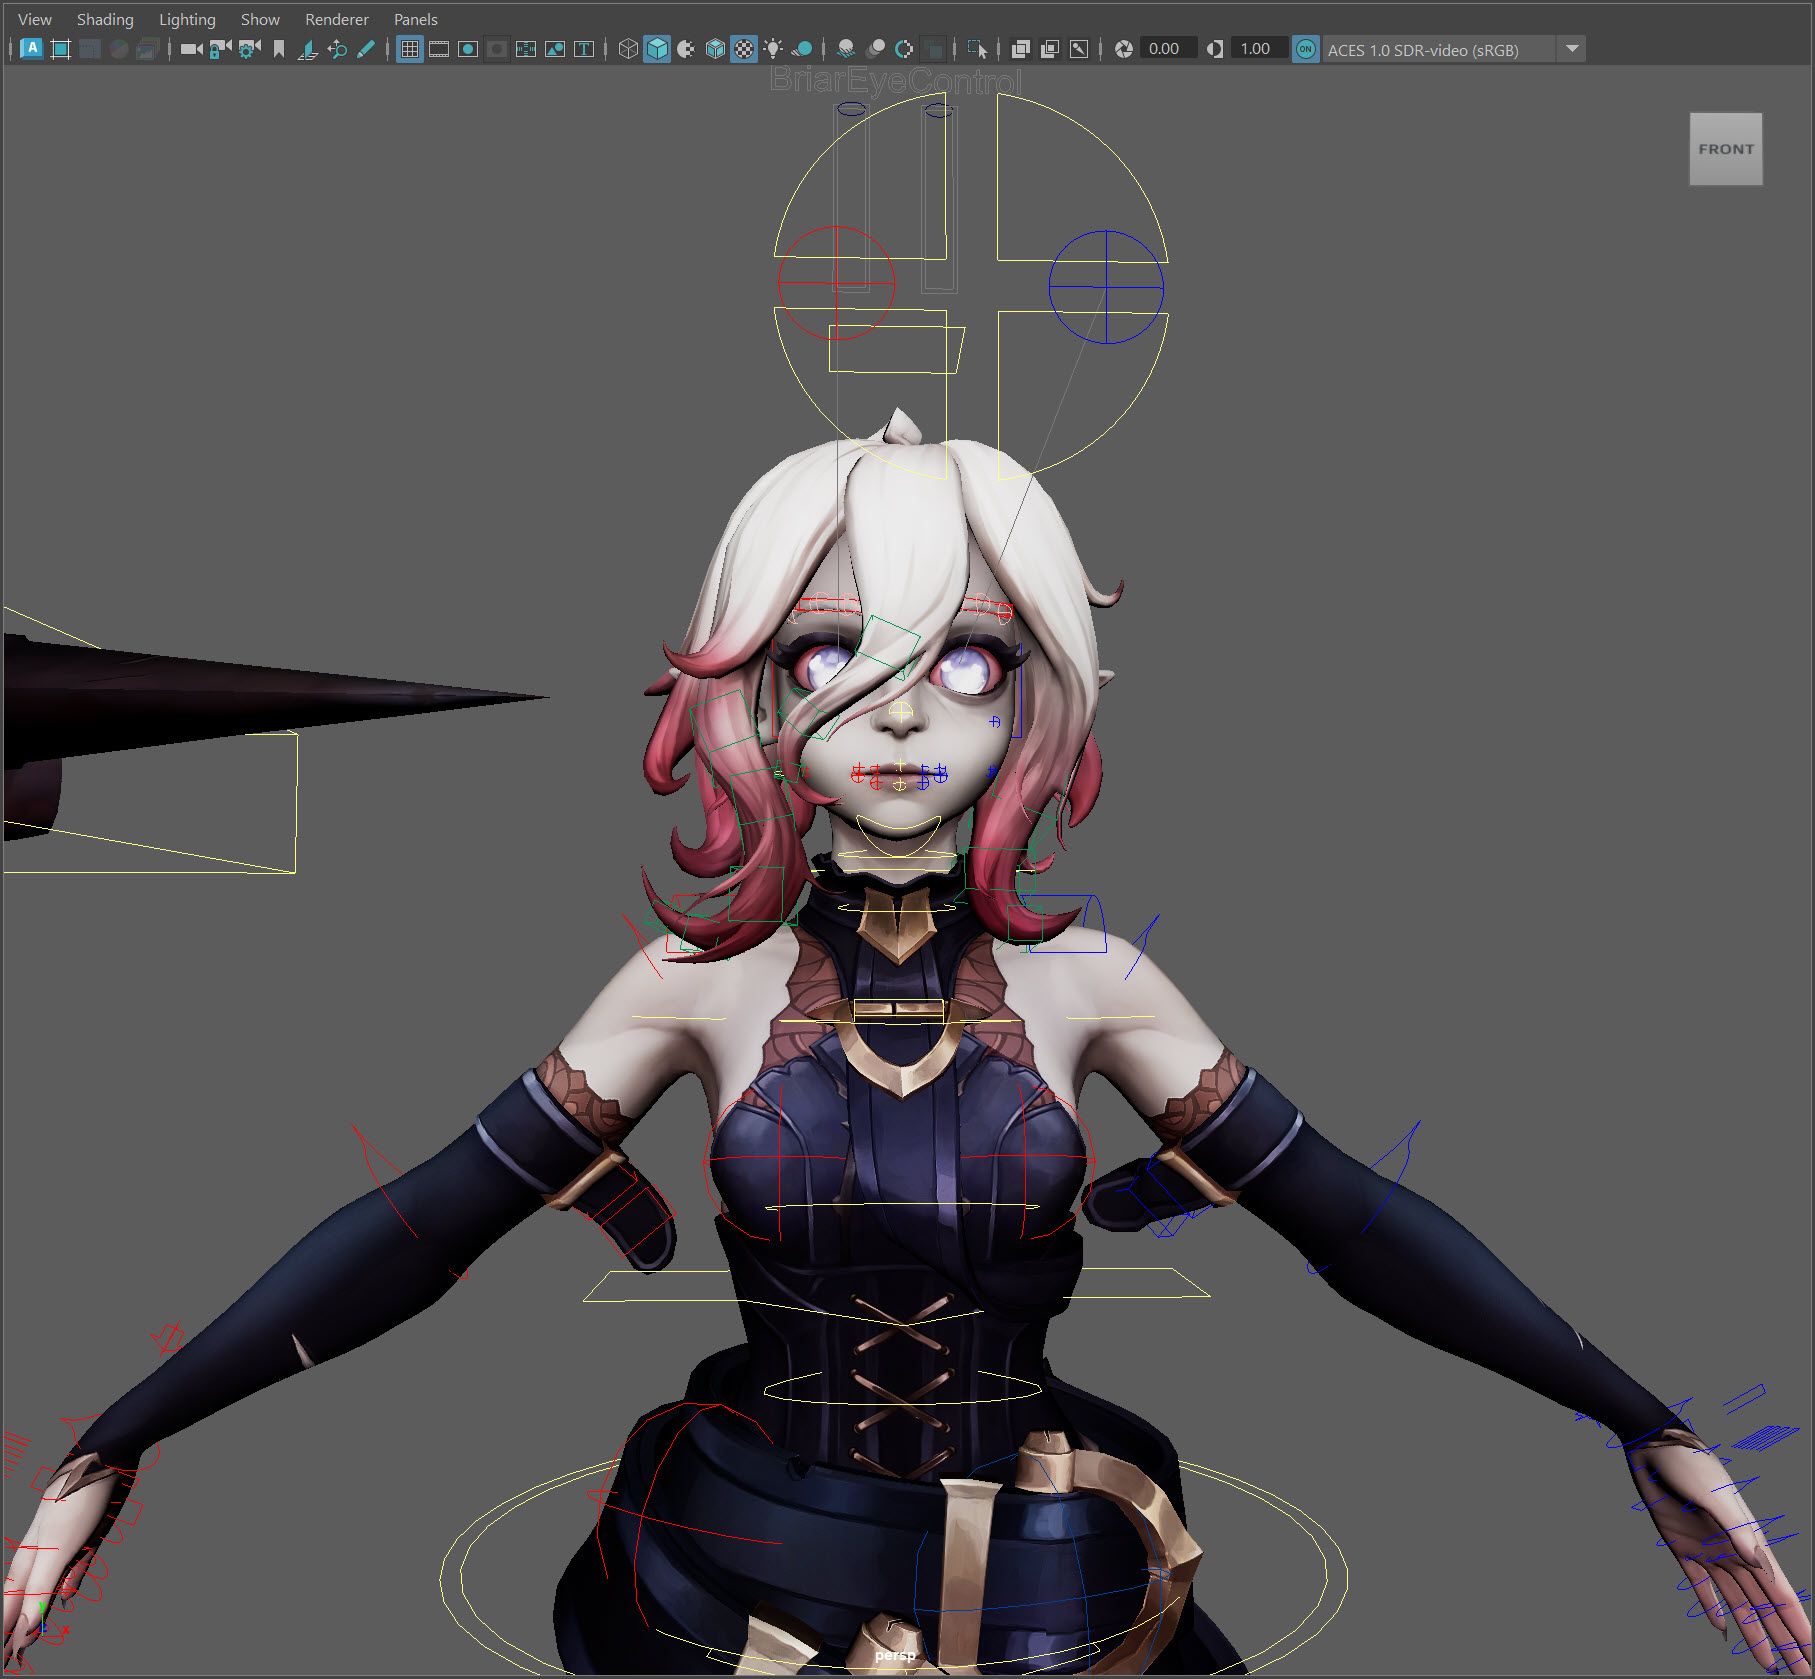Toggle the Textured display checker icon

tap(744, 49)
